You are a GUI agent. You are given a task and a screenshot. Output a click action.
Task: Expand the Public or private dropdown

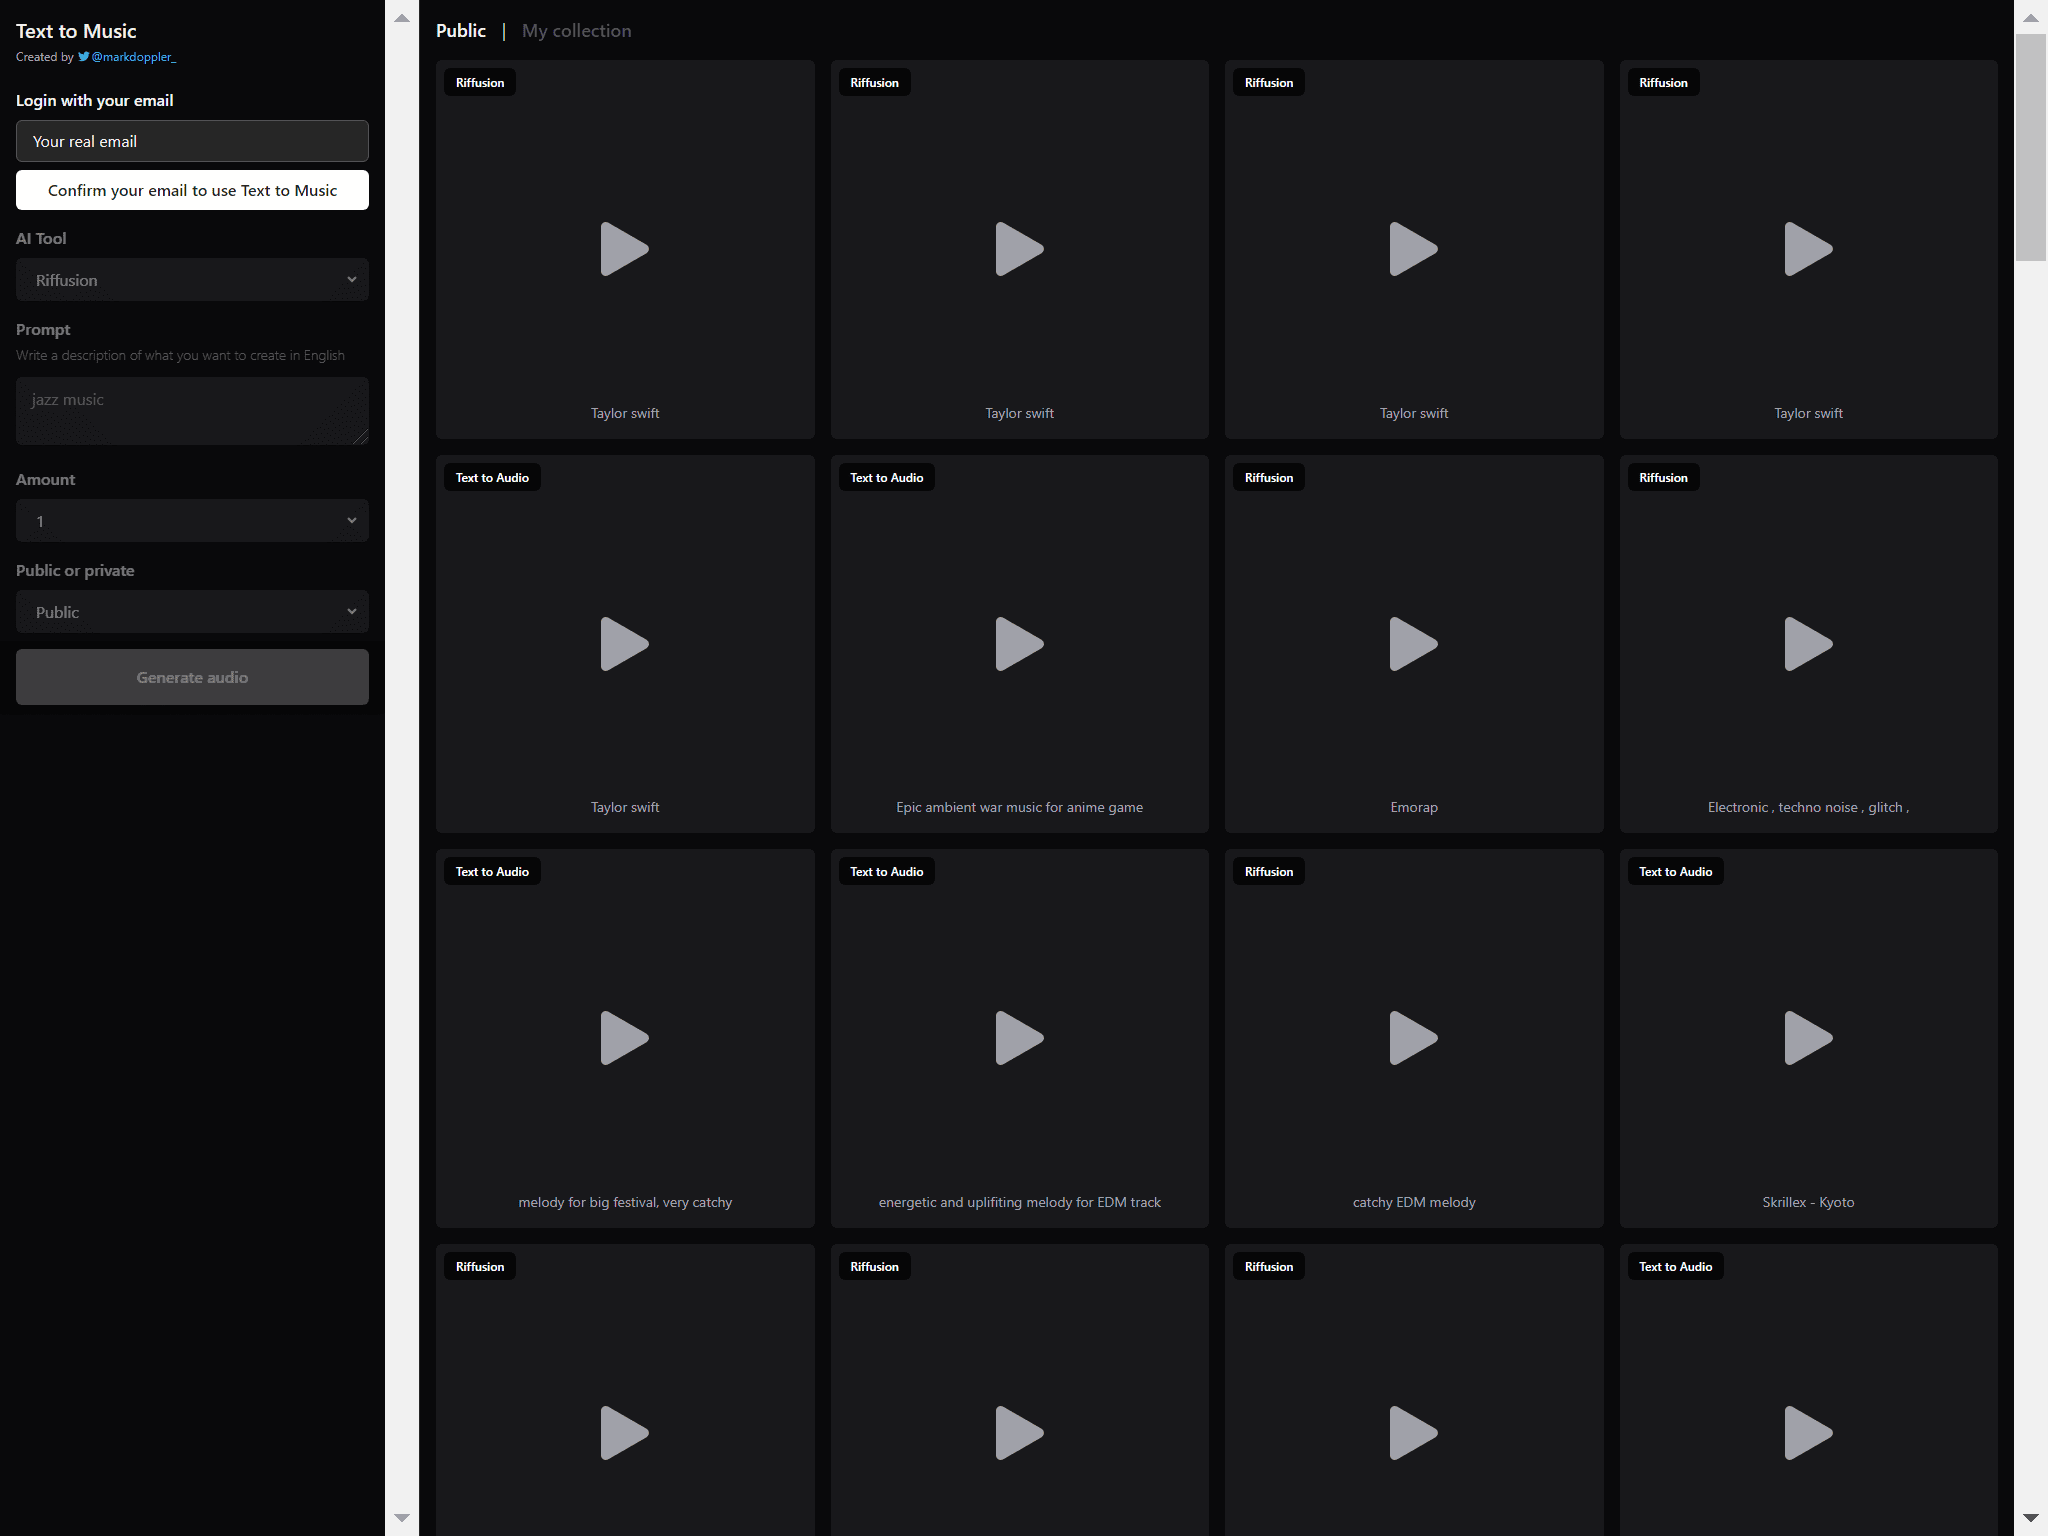[x=192, y=612]
